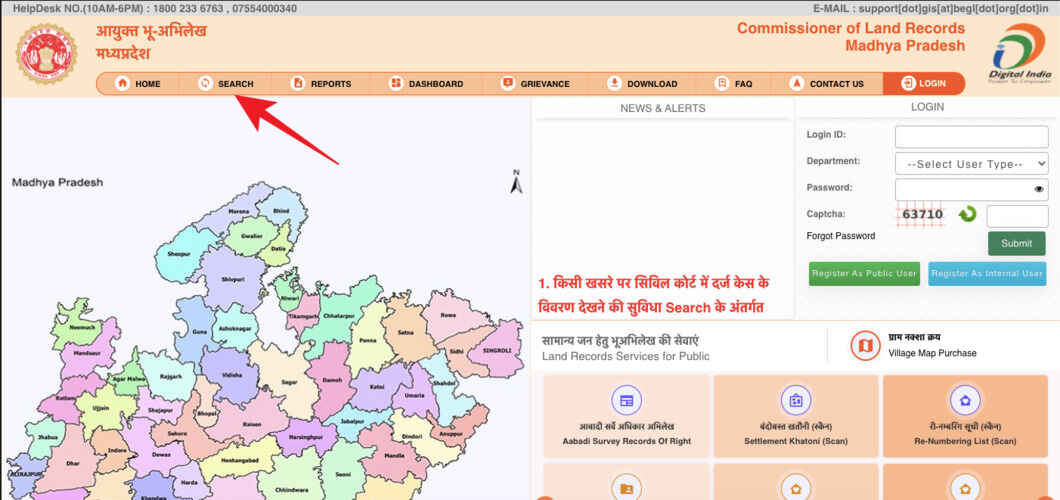Select Ujjain district on the map
Screen dimensions: 1060x500
point(102,410)
